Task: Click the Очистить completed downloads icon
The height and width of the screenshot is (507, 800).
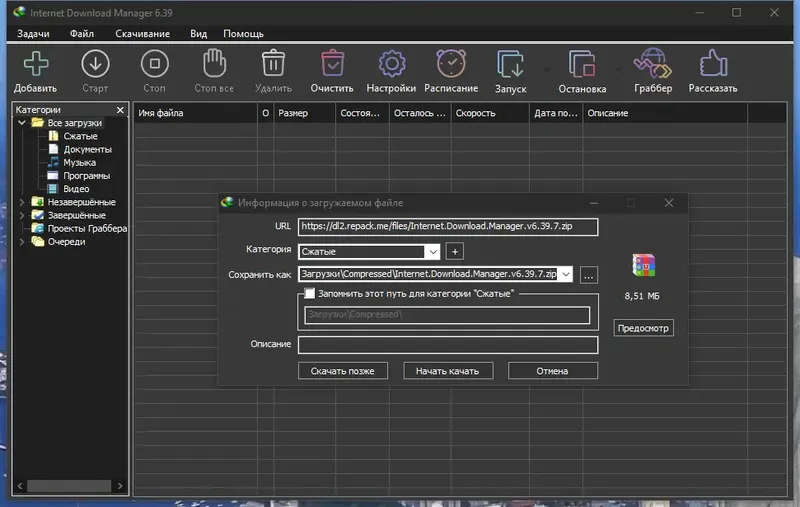Action: (x=332, y=64)
